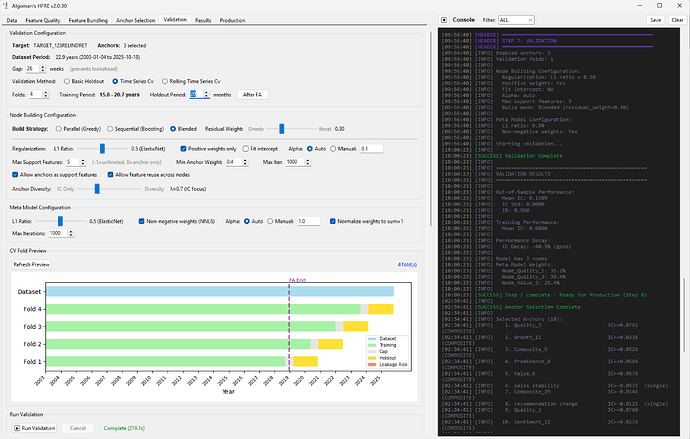Save the console output
The height and width of the screenshot is (439, 690).
(656, 20)
